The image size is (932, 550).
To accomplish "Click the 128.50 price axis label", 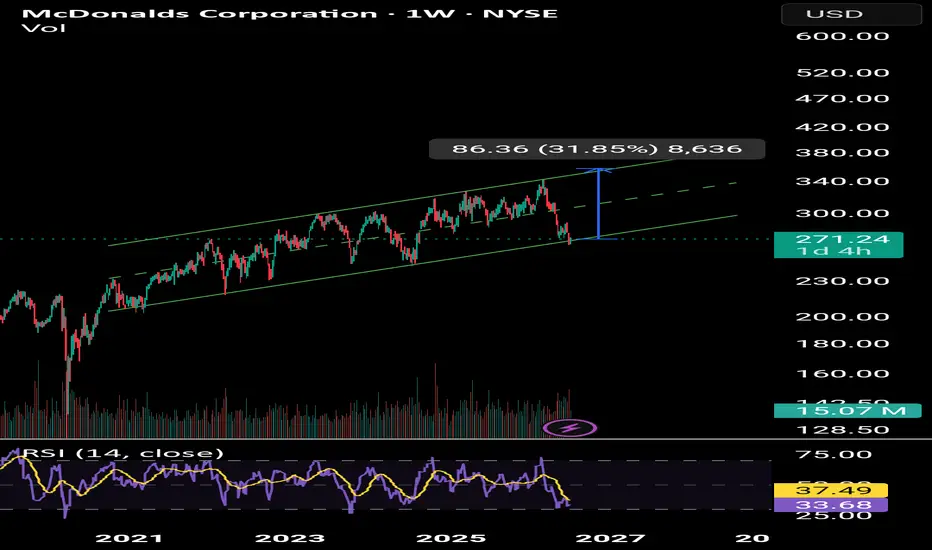I will [x=842, y=430].
